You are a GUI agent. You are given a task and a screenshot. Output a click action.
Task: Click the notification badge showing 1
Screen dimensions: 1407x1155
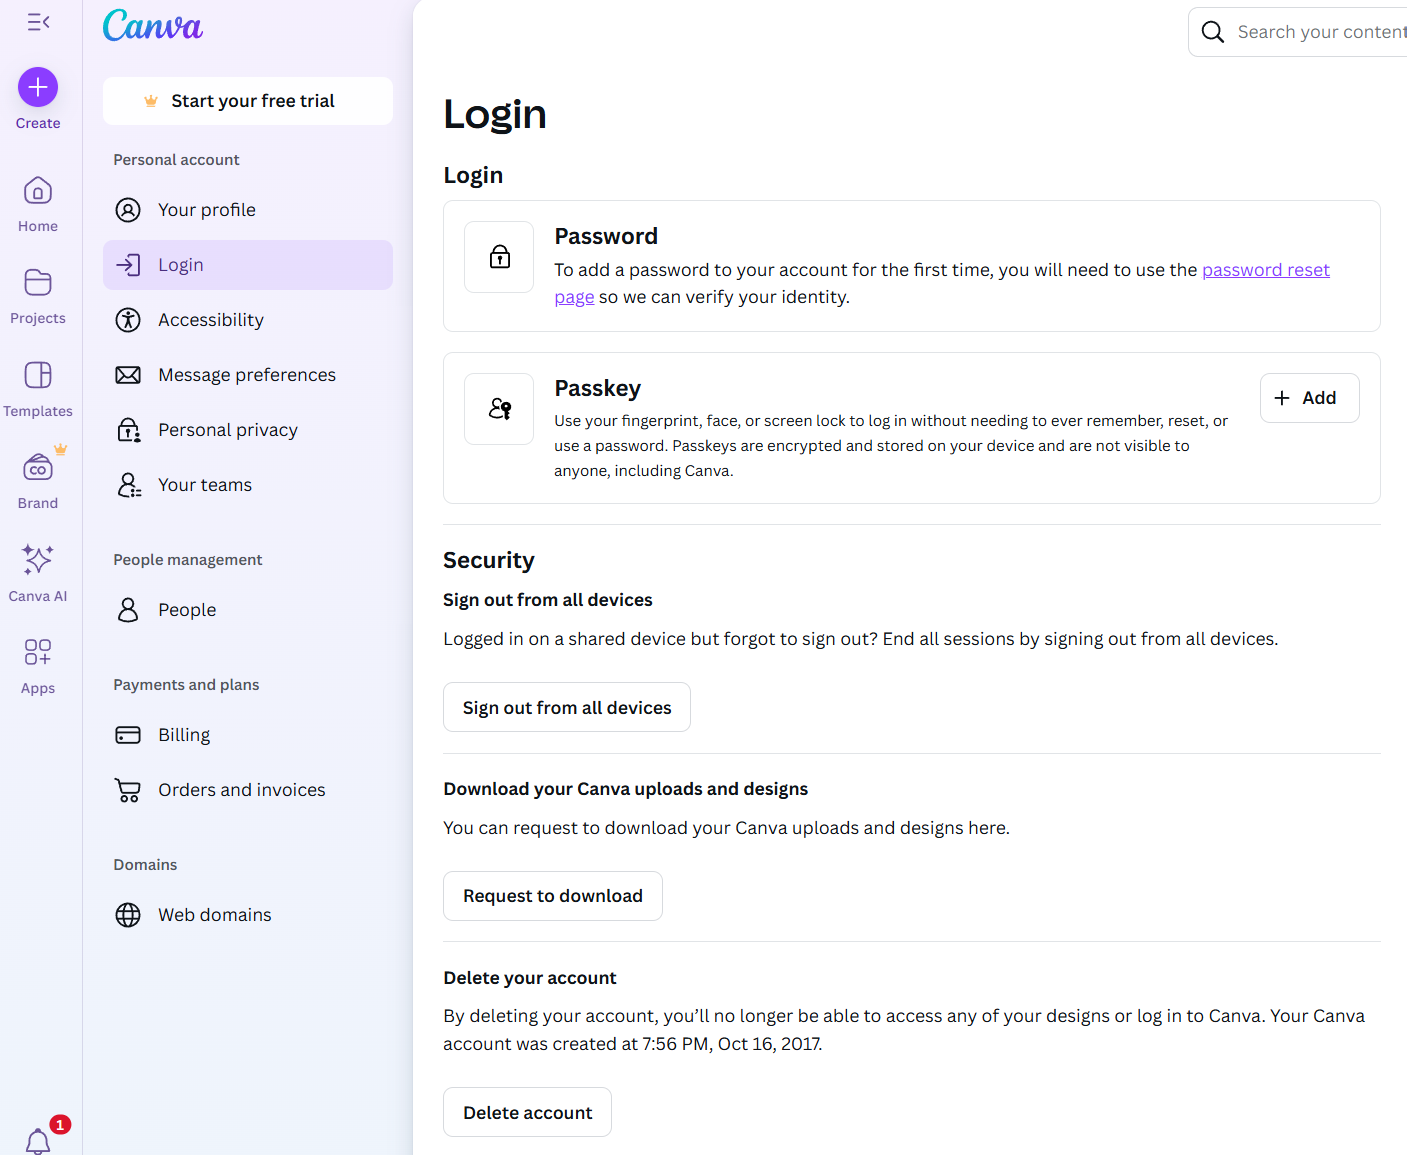[x=60, y=1125]
